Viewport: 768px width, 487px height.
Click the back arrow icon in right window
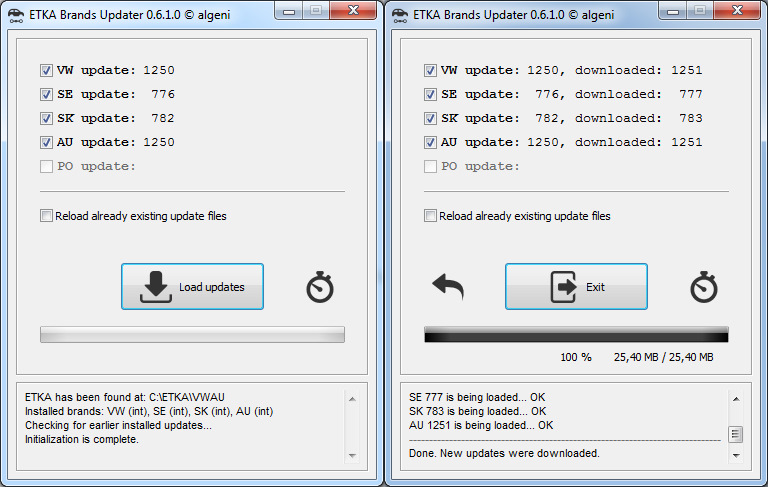pyautogui.click(x=448, y=287)
